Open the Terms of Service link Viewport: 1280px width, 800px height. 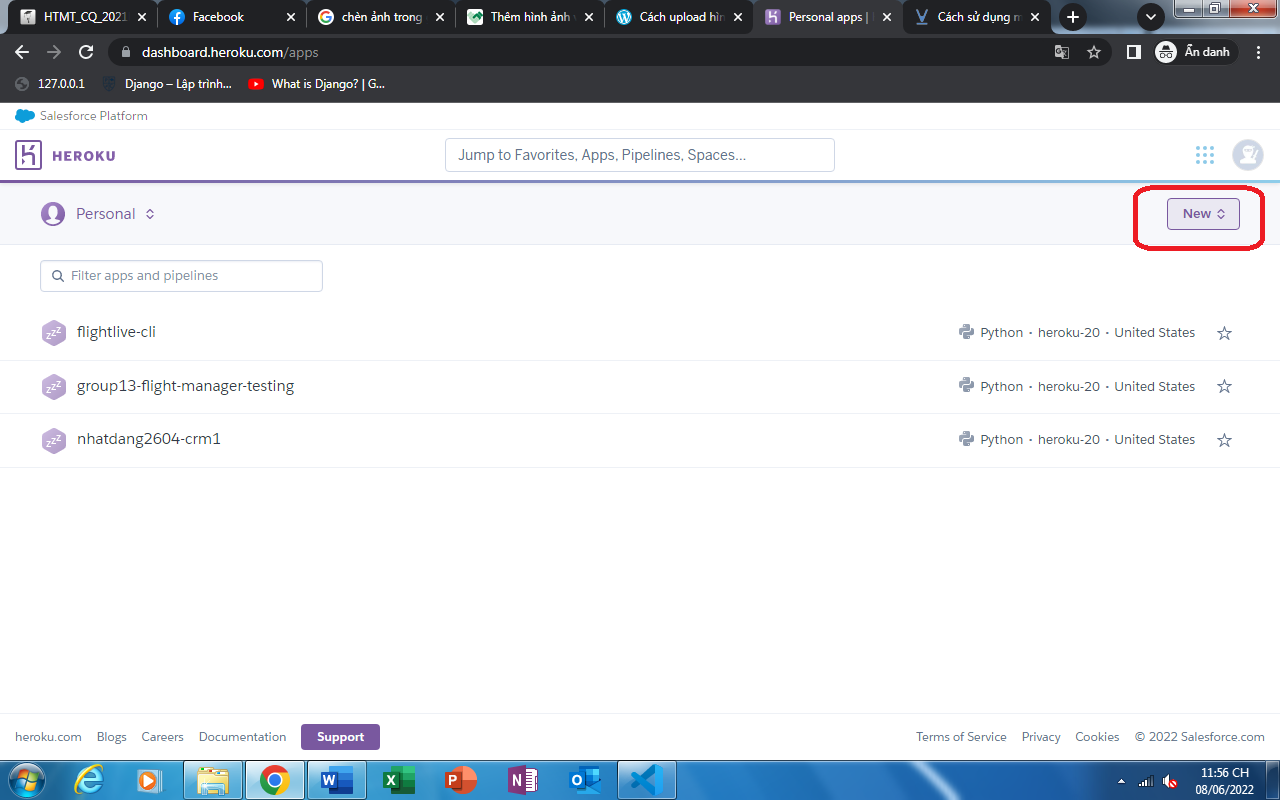[961, 737]
